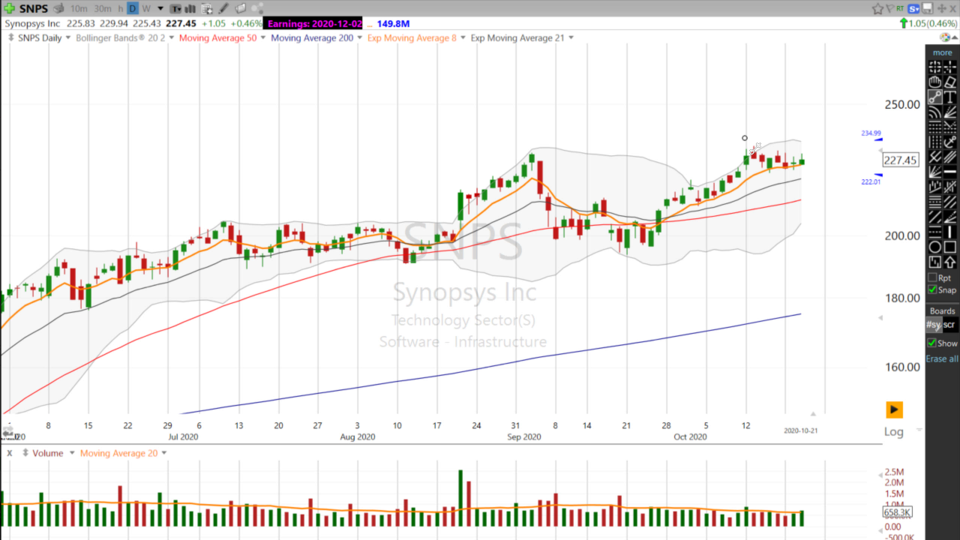The height and width of the screenshot is (540, 960).
Task: Click the save disk icon
Action: (x=928, y=9)
